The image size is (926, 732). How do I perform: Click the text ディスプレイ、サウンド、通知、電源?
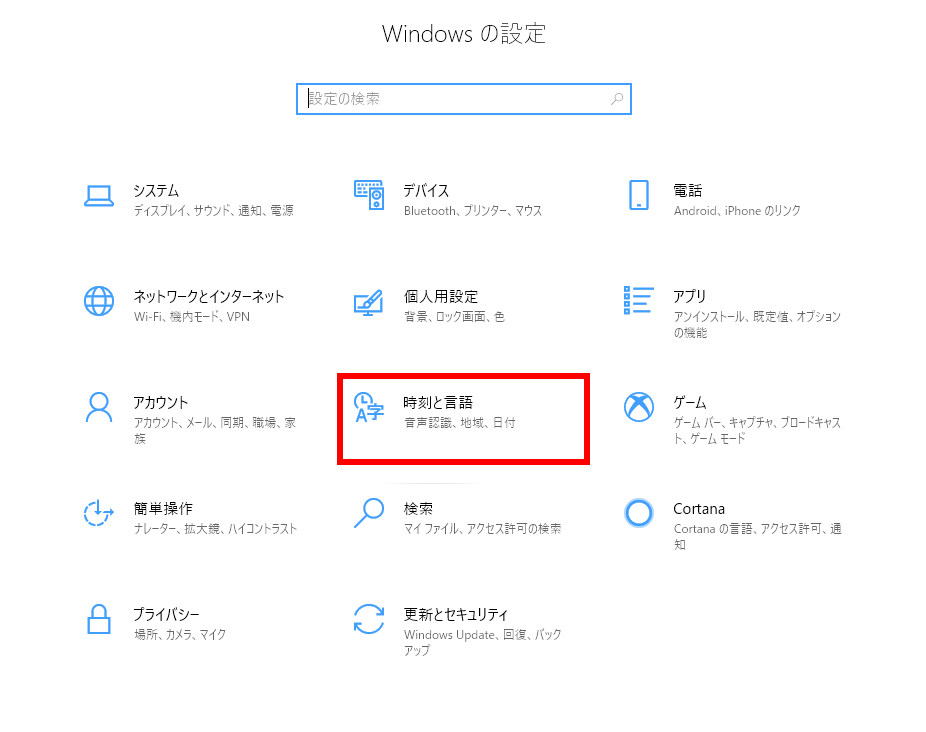(214, 210)
